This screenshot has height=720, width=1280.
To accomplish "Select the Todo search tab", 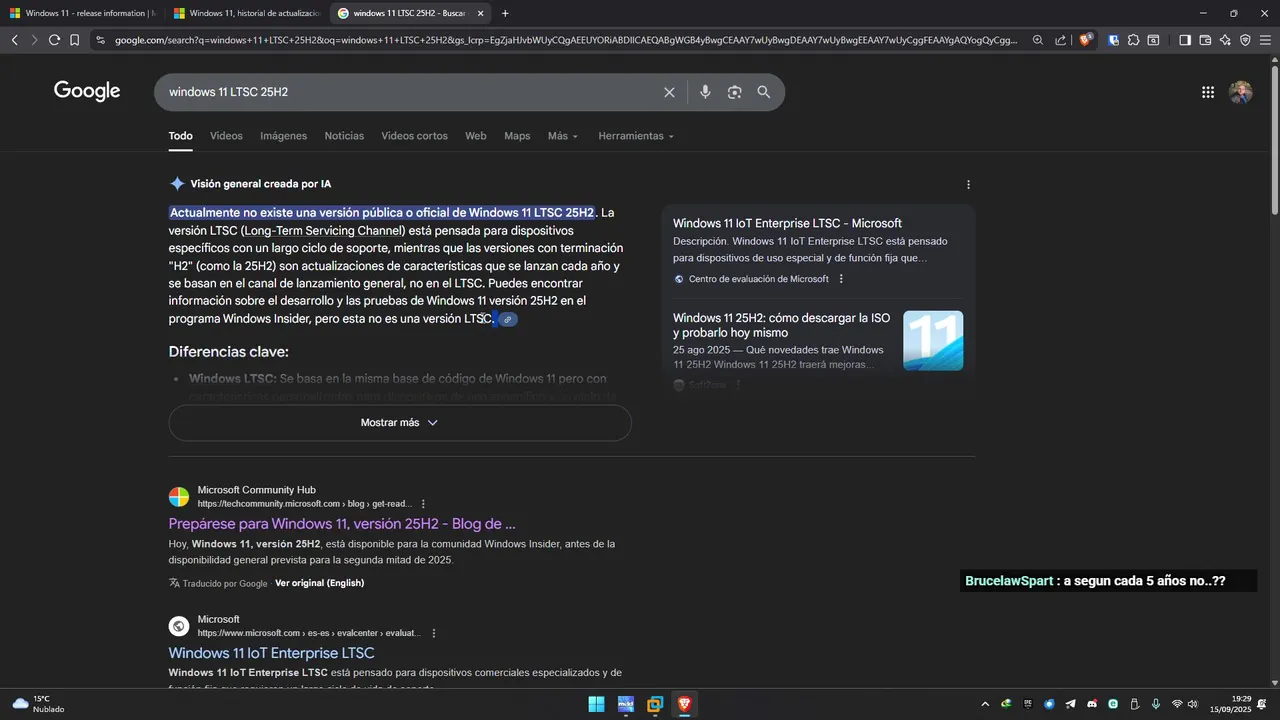I will 180,136.
